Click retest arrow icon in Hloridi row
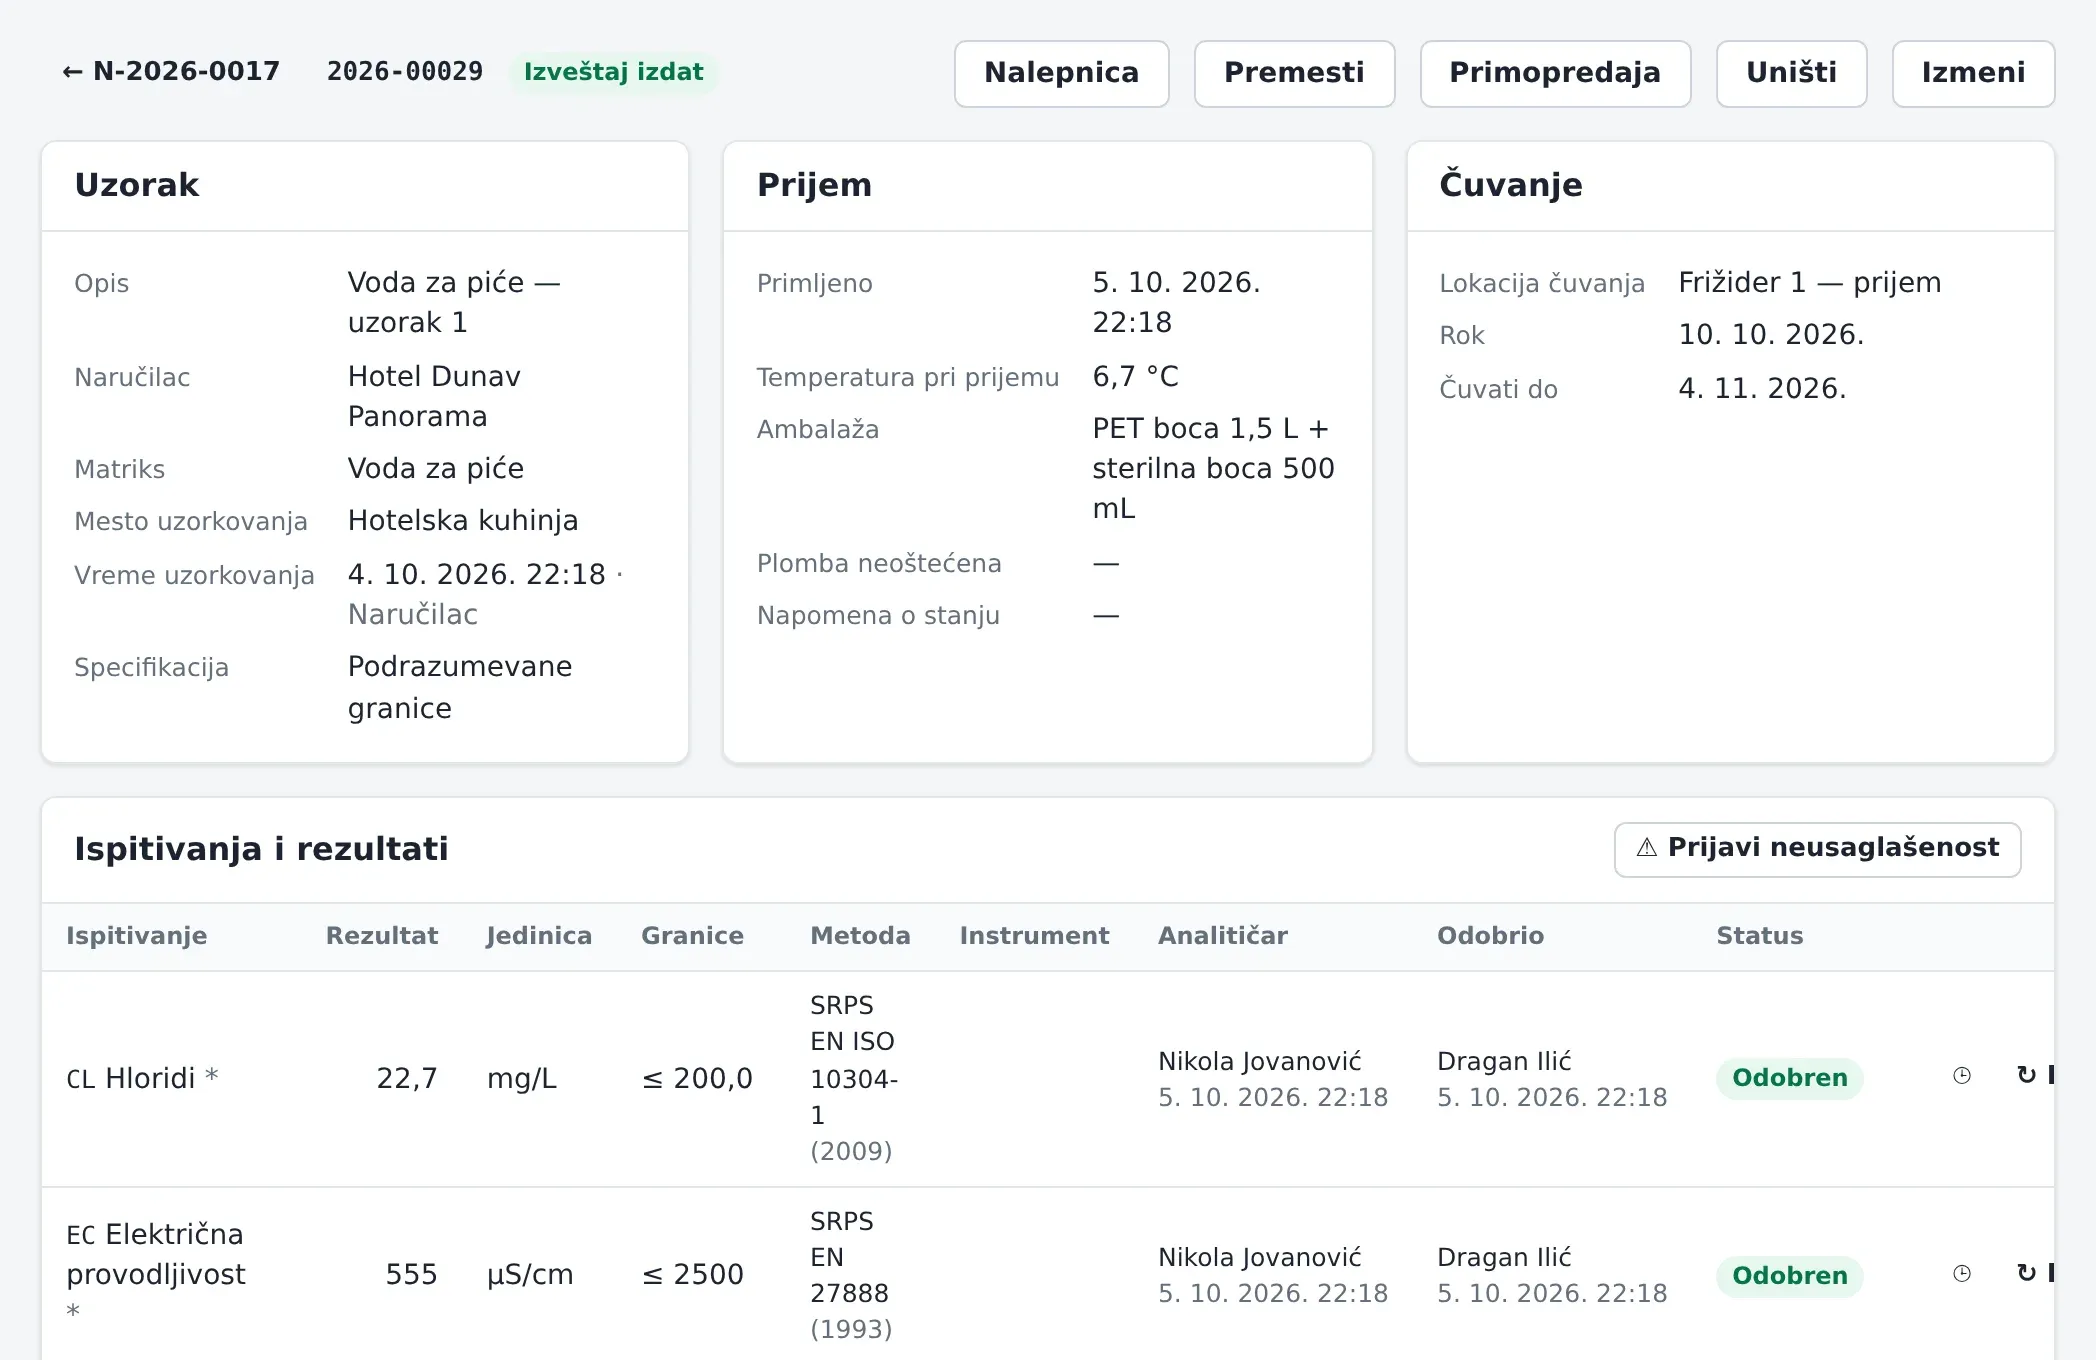 [x=2026, y=1076]
